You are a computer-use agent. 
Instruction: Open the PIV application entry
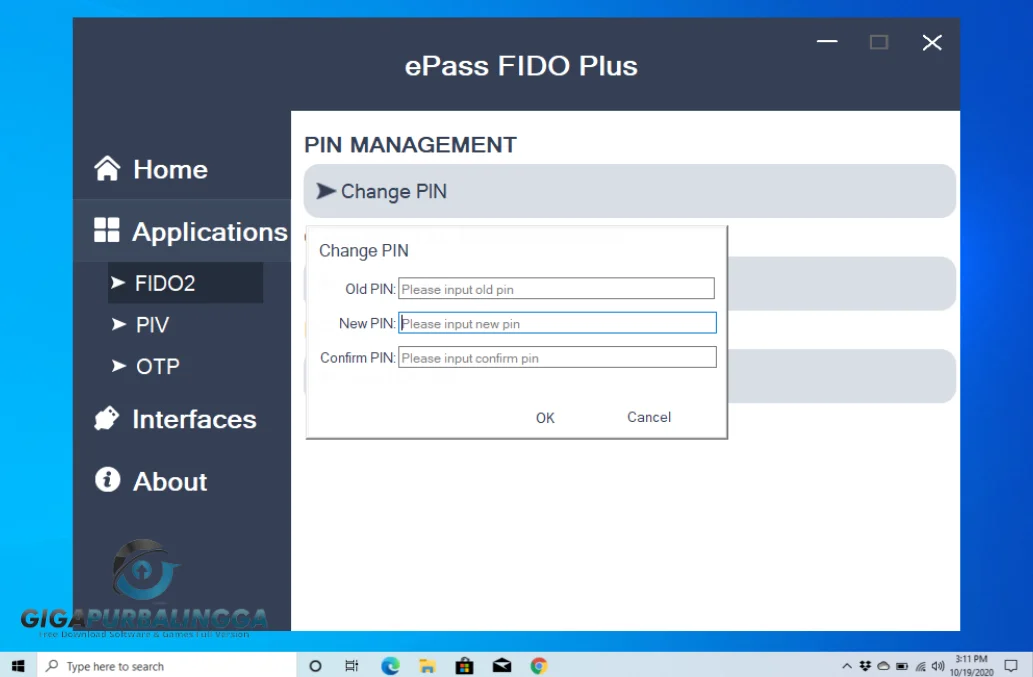152,325
